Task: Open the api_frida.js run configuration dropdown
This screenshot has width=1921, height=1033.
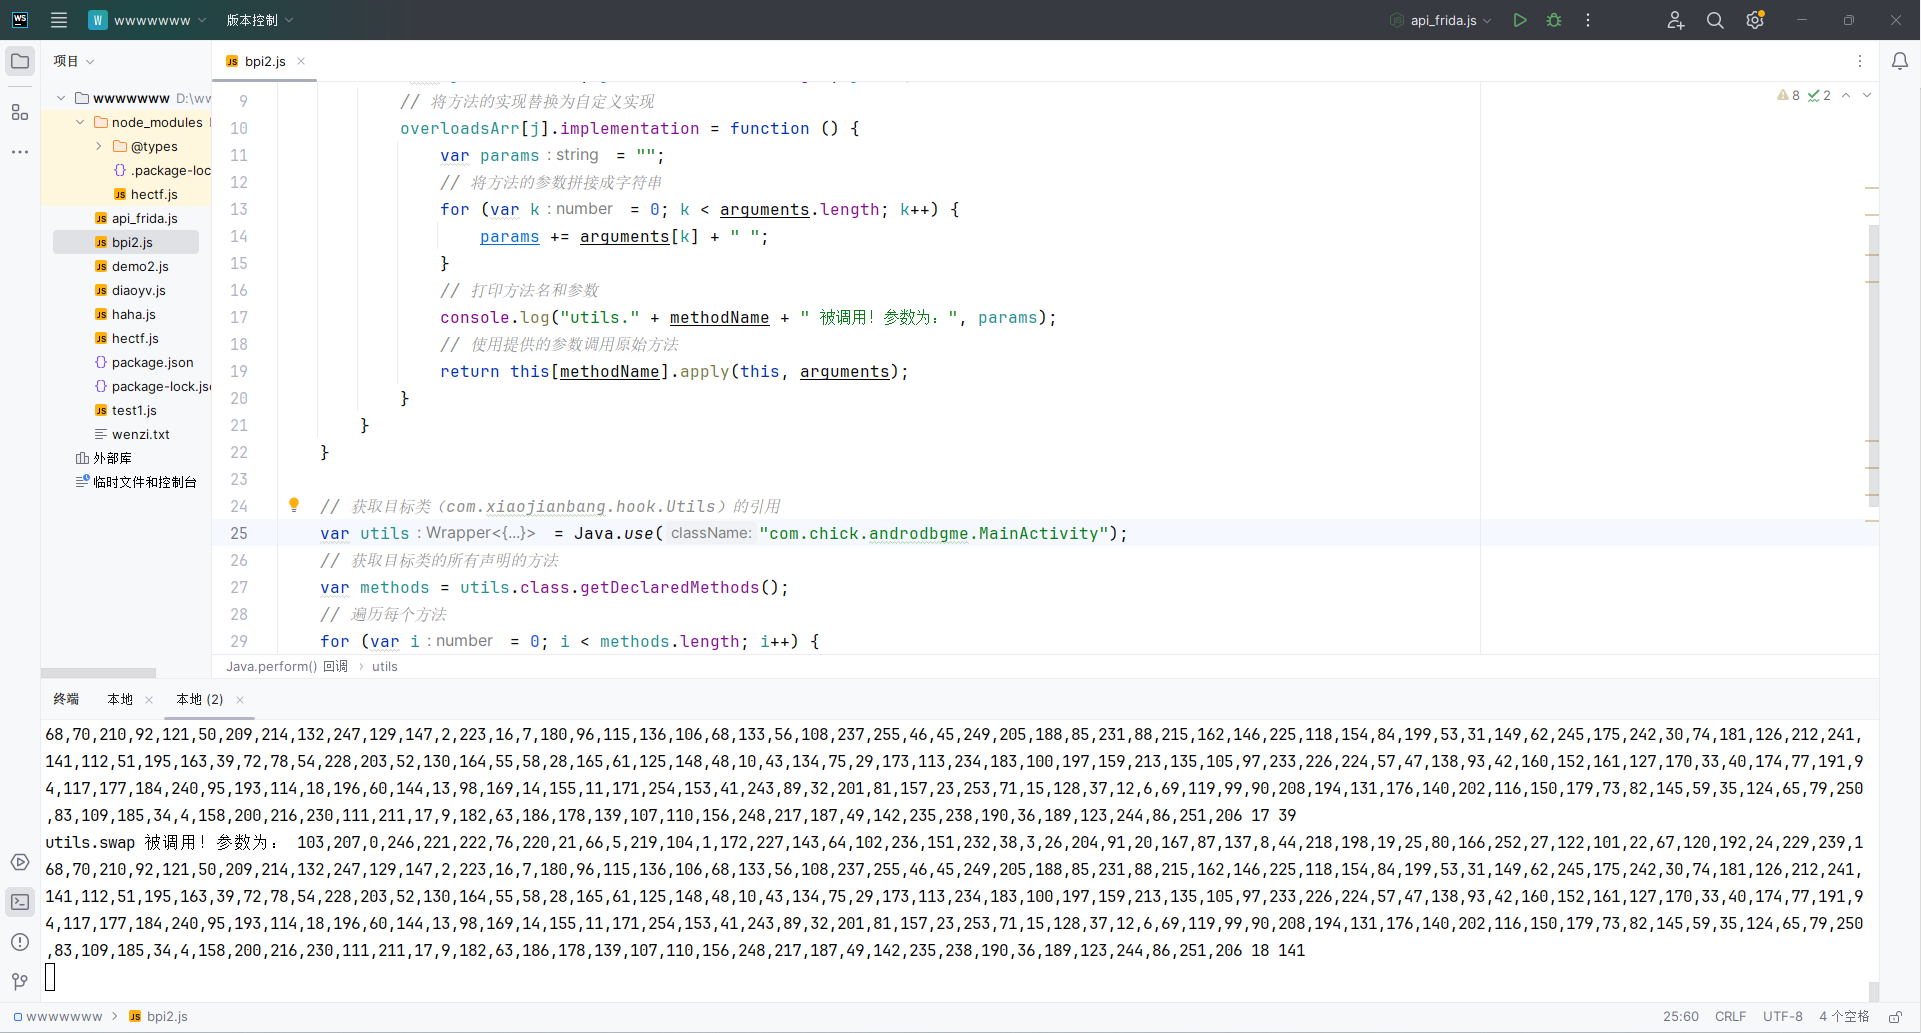Action: 1441,20
